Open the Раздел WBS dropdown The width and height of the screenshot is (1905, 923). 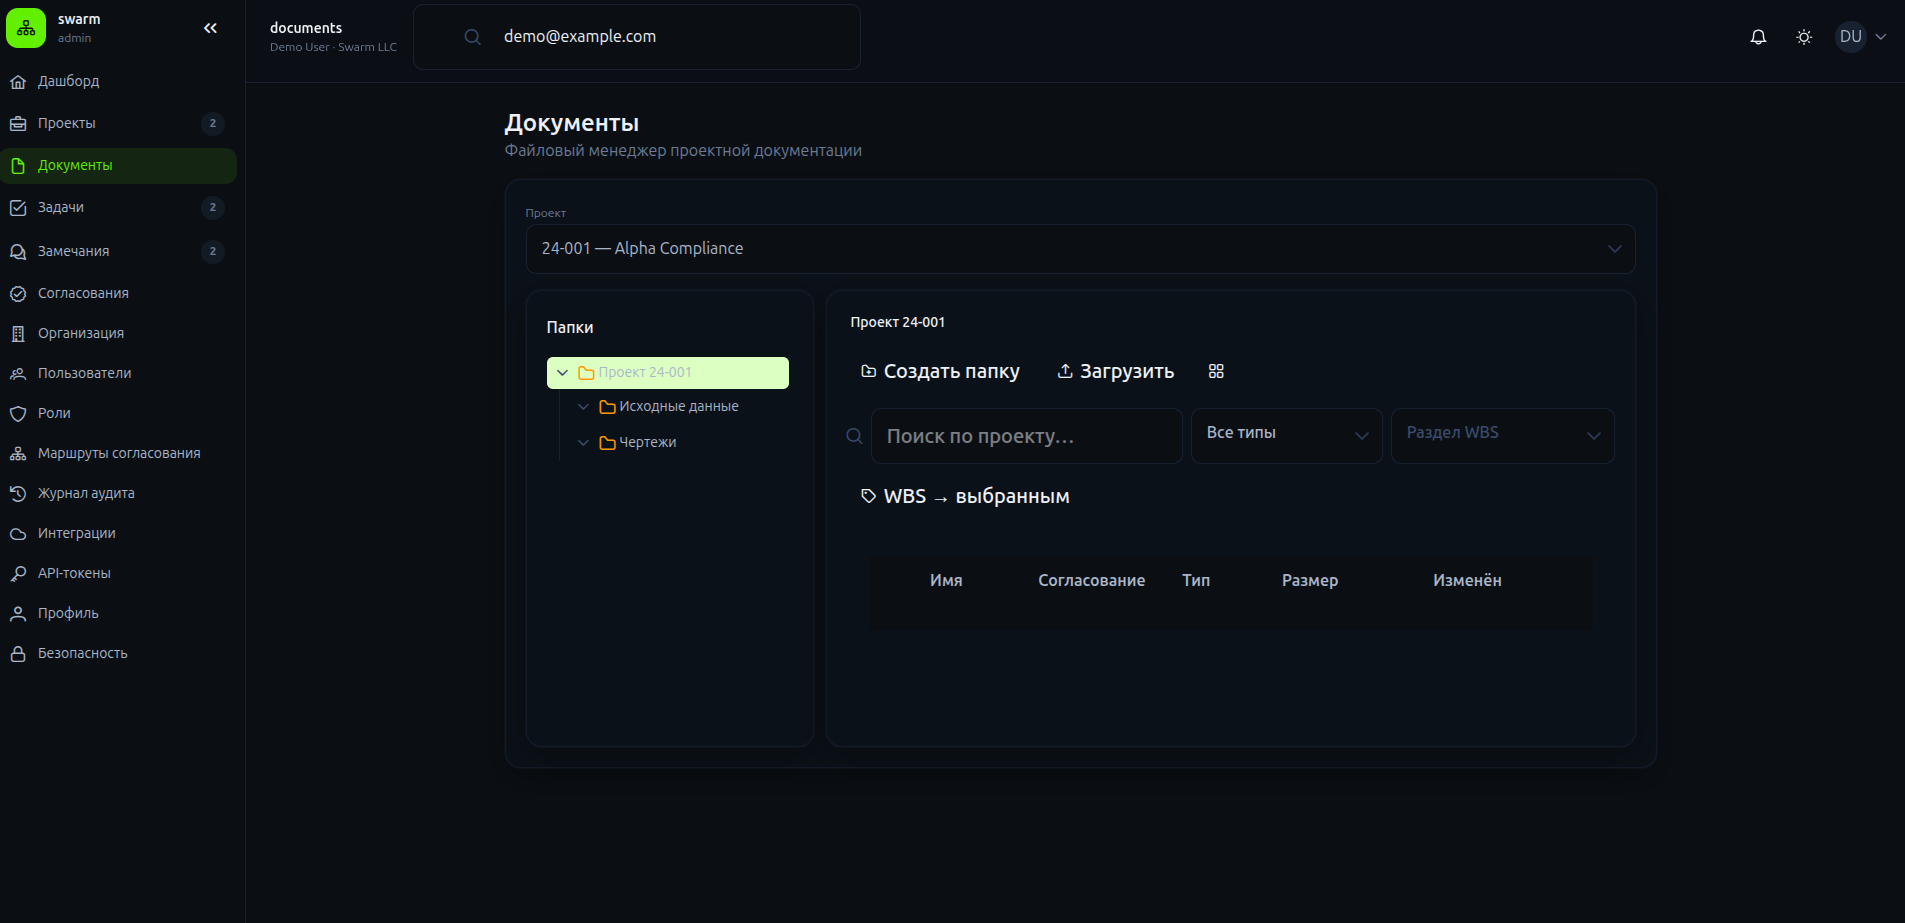tap(1502, 435)
